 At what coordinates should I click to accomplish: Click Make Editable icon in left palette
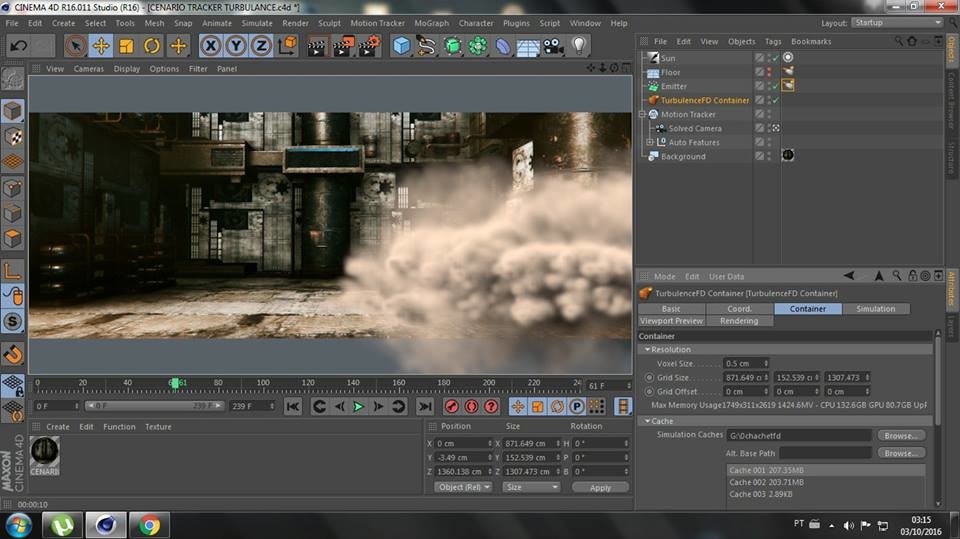click(12, 79)
